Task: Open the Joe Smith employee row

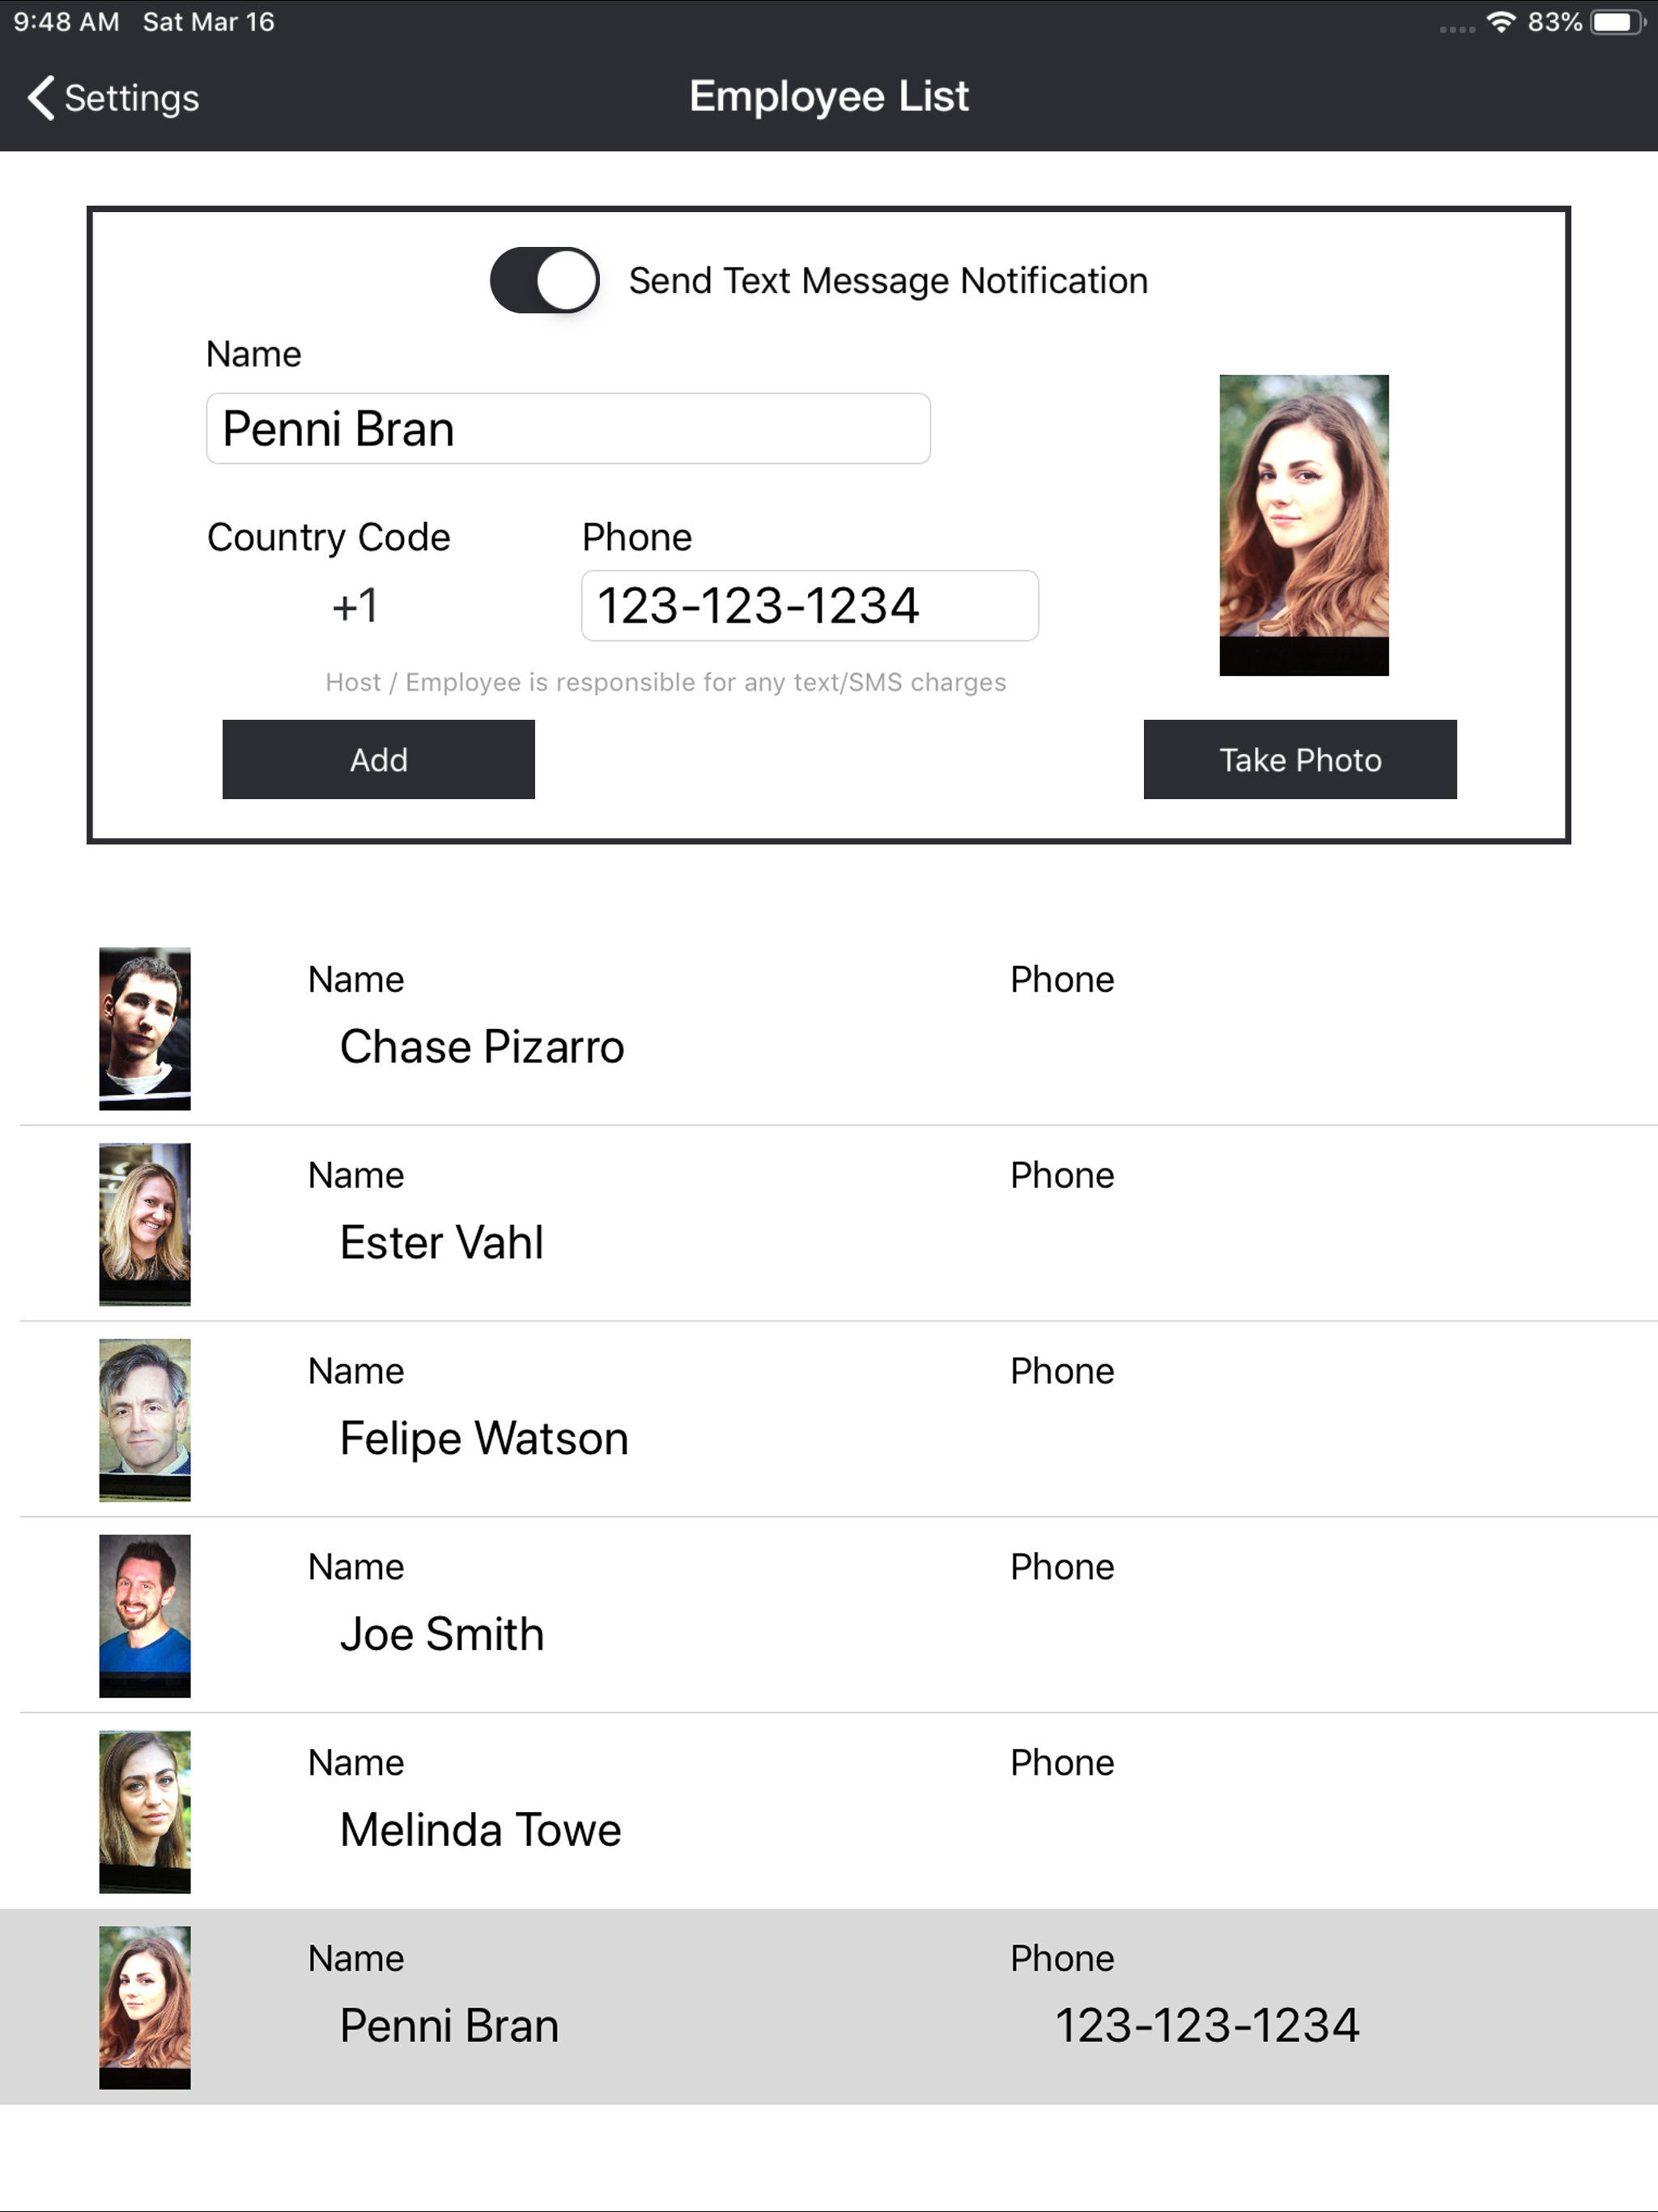Action: pyautogui.click(x=829, y=1616)
